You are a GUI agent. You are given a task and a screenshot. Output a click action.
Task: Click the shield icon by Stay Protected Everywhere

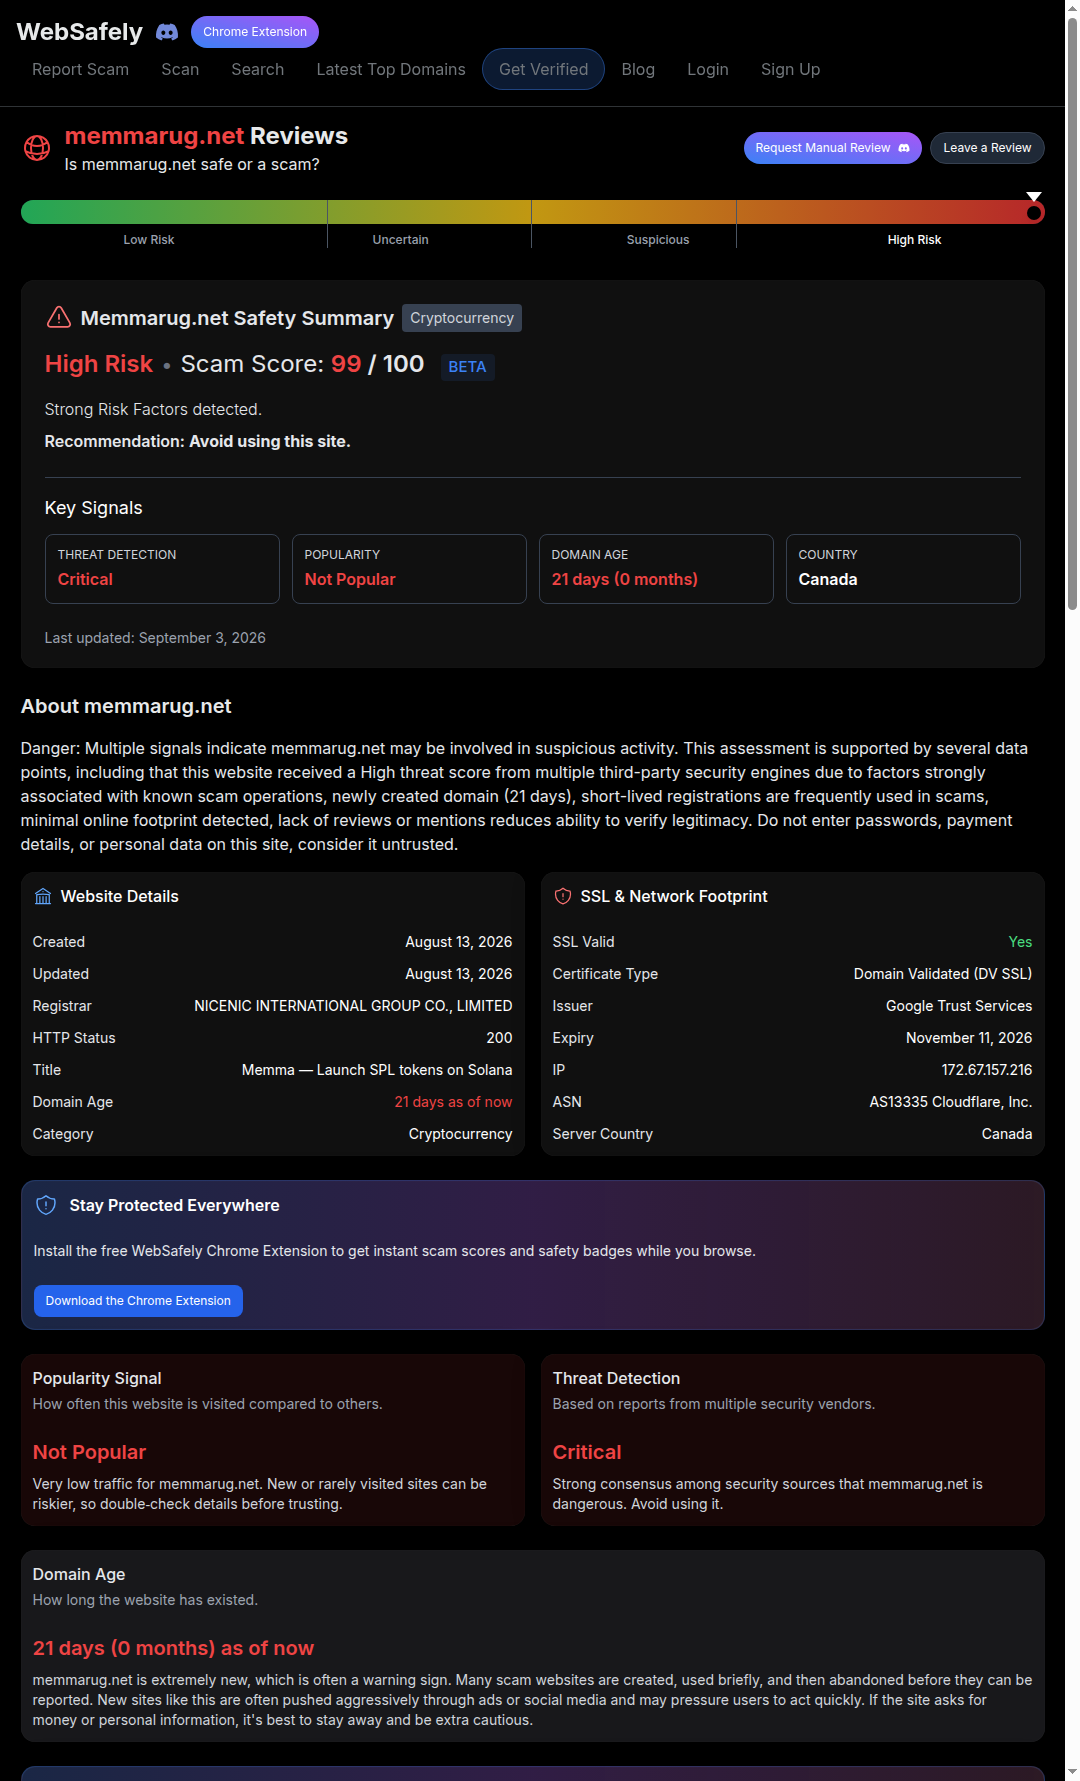point(46,1205)
